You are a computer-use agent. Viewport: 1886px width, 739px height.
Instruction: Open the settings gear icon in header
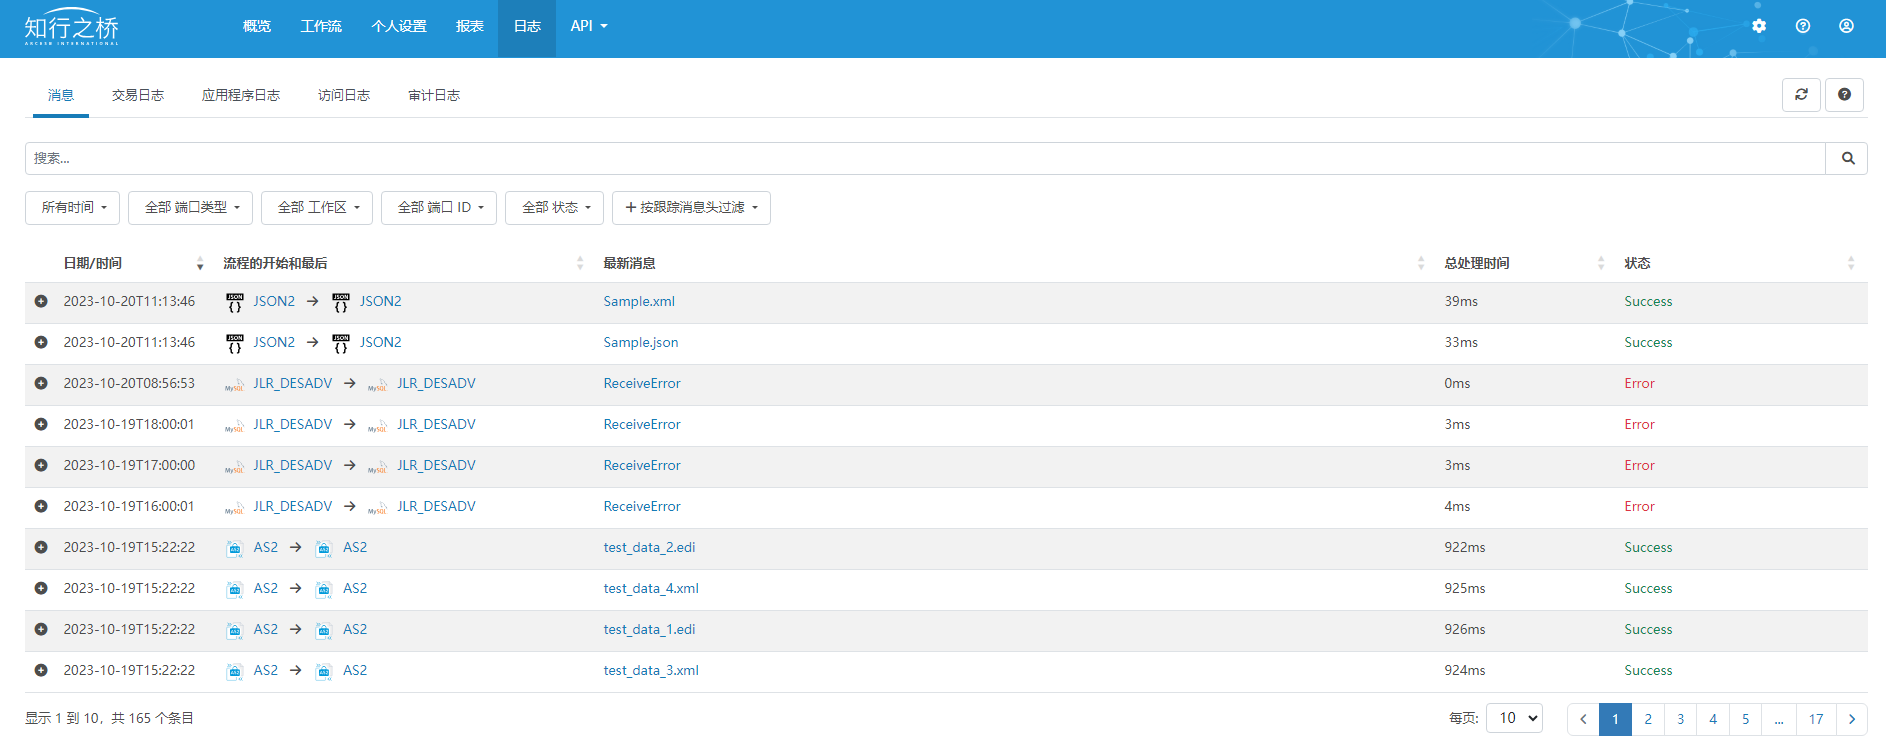[1759, 26]
